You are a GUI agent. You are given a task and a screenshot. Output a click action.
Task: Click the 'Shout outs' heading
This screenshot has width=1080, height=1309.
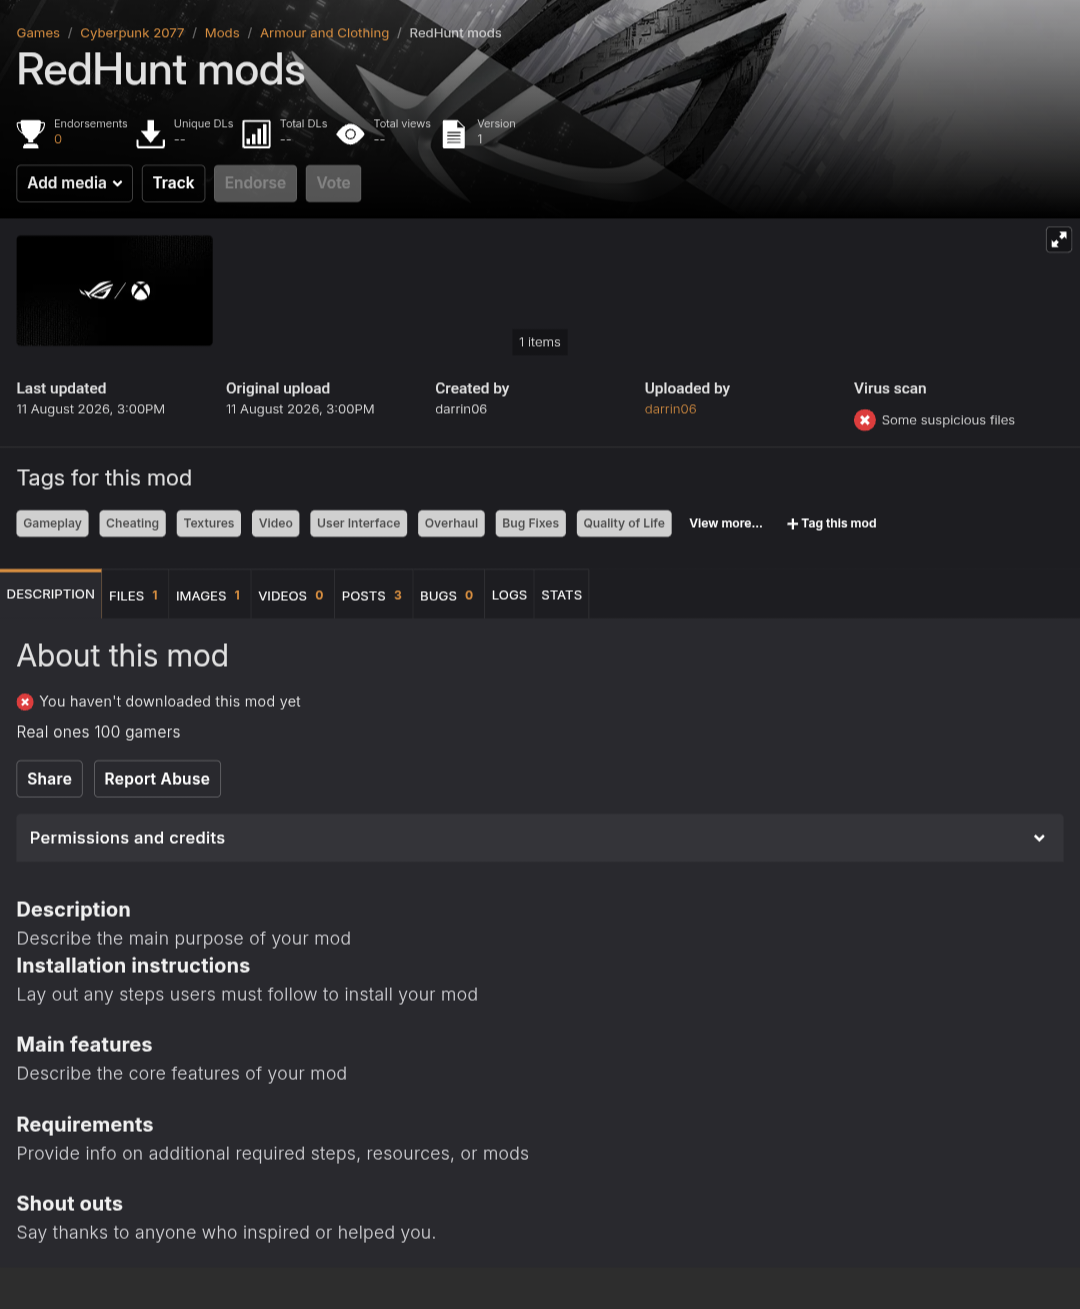click(x=70, y=1204)
